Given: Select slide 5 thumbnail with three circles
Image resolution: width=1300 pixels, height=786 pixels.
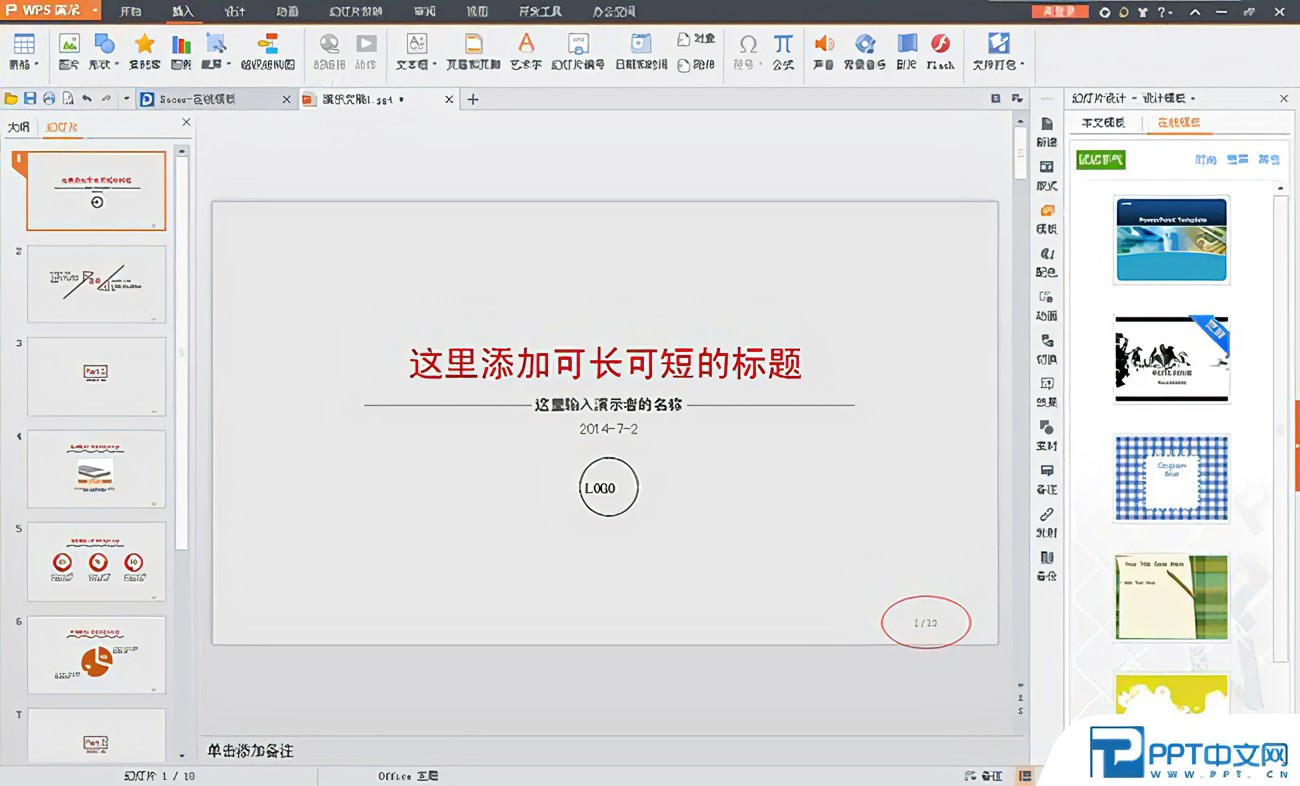Looking at the screenshot, I should pyautogui.click(x=96, y=561).
